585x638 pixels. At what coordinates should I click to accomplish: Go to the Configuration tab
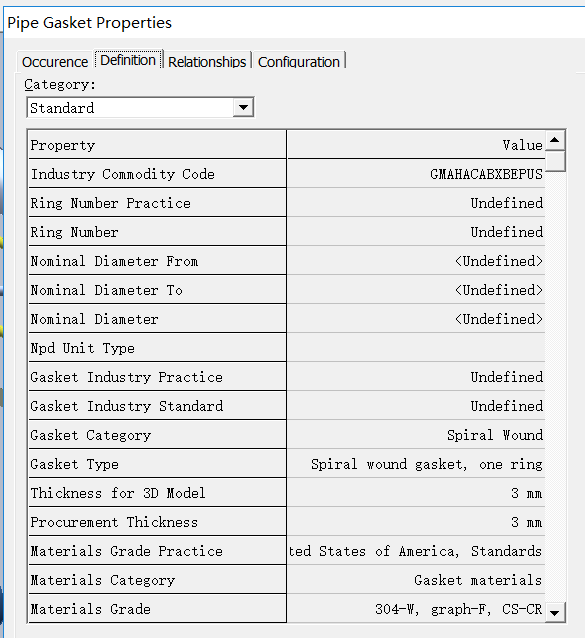click(299, 62)
